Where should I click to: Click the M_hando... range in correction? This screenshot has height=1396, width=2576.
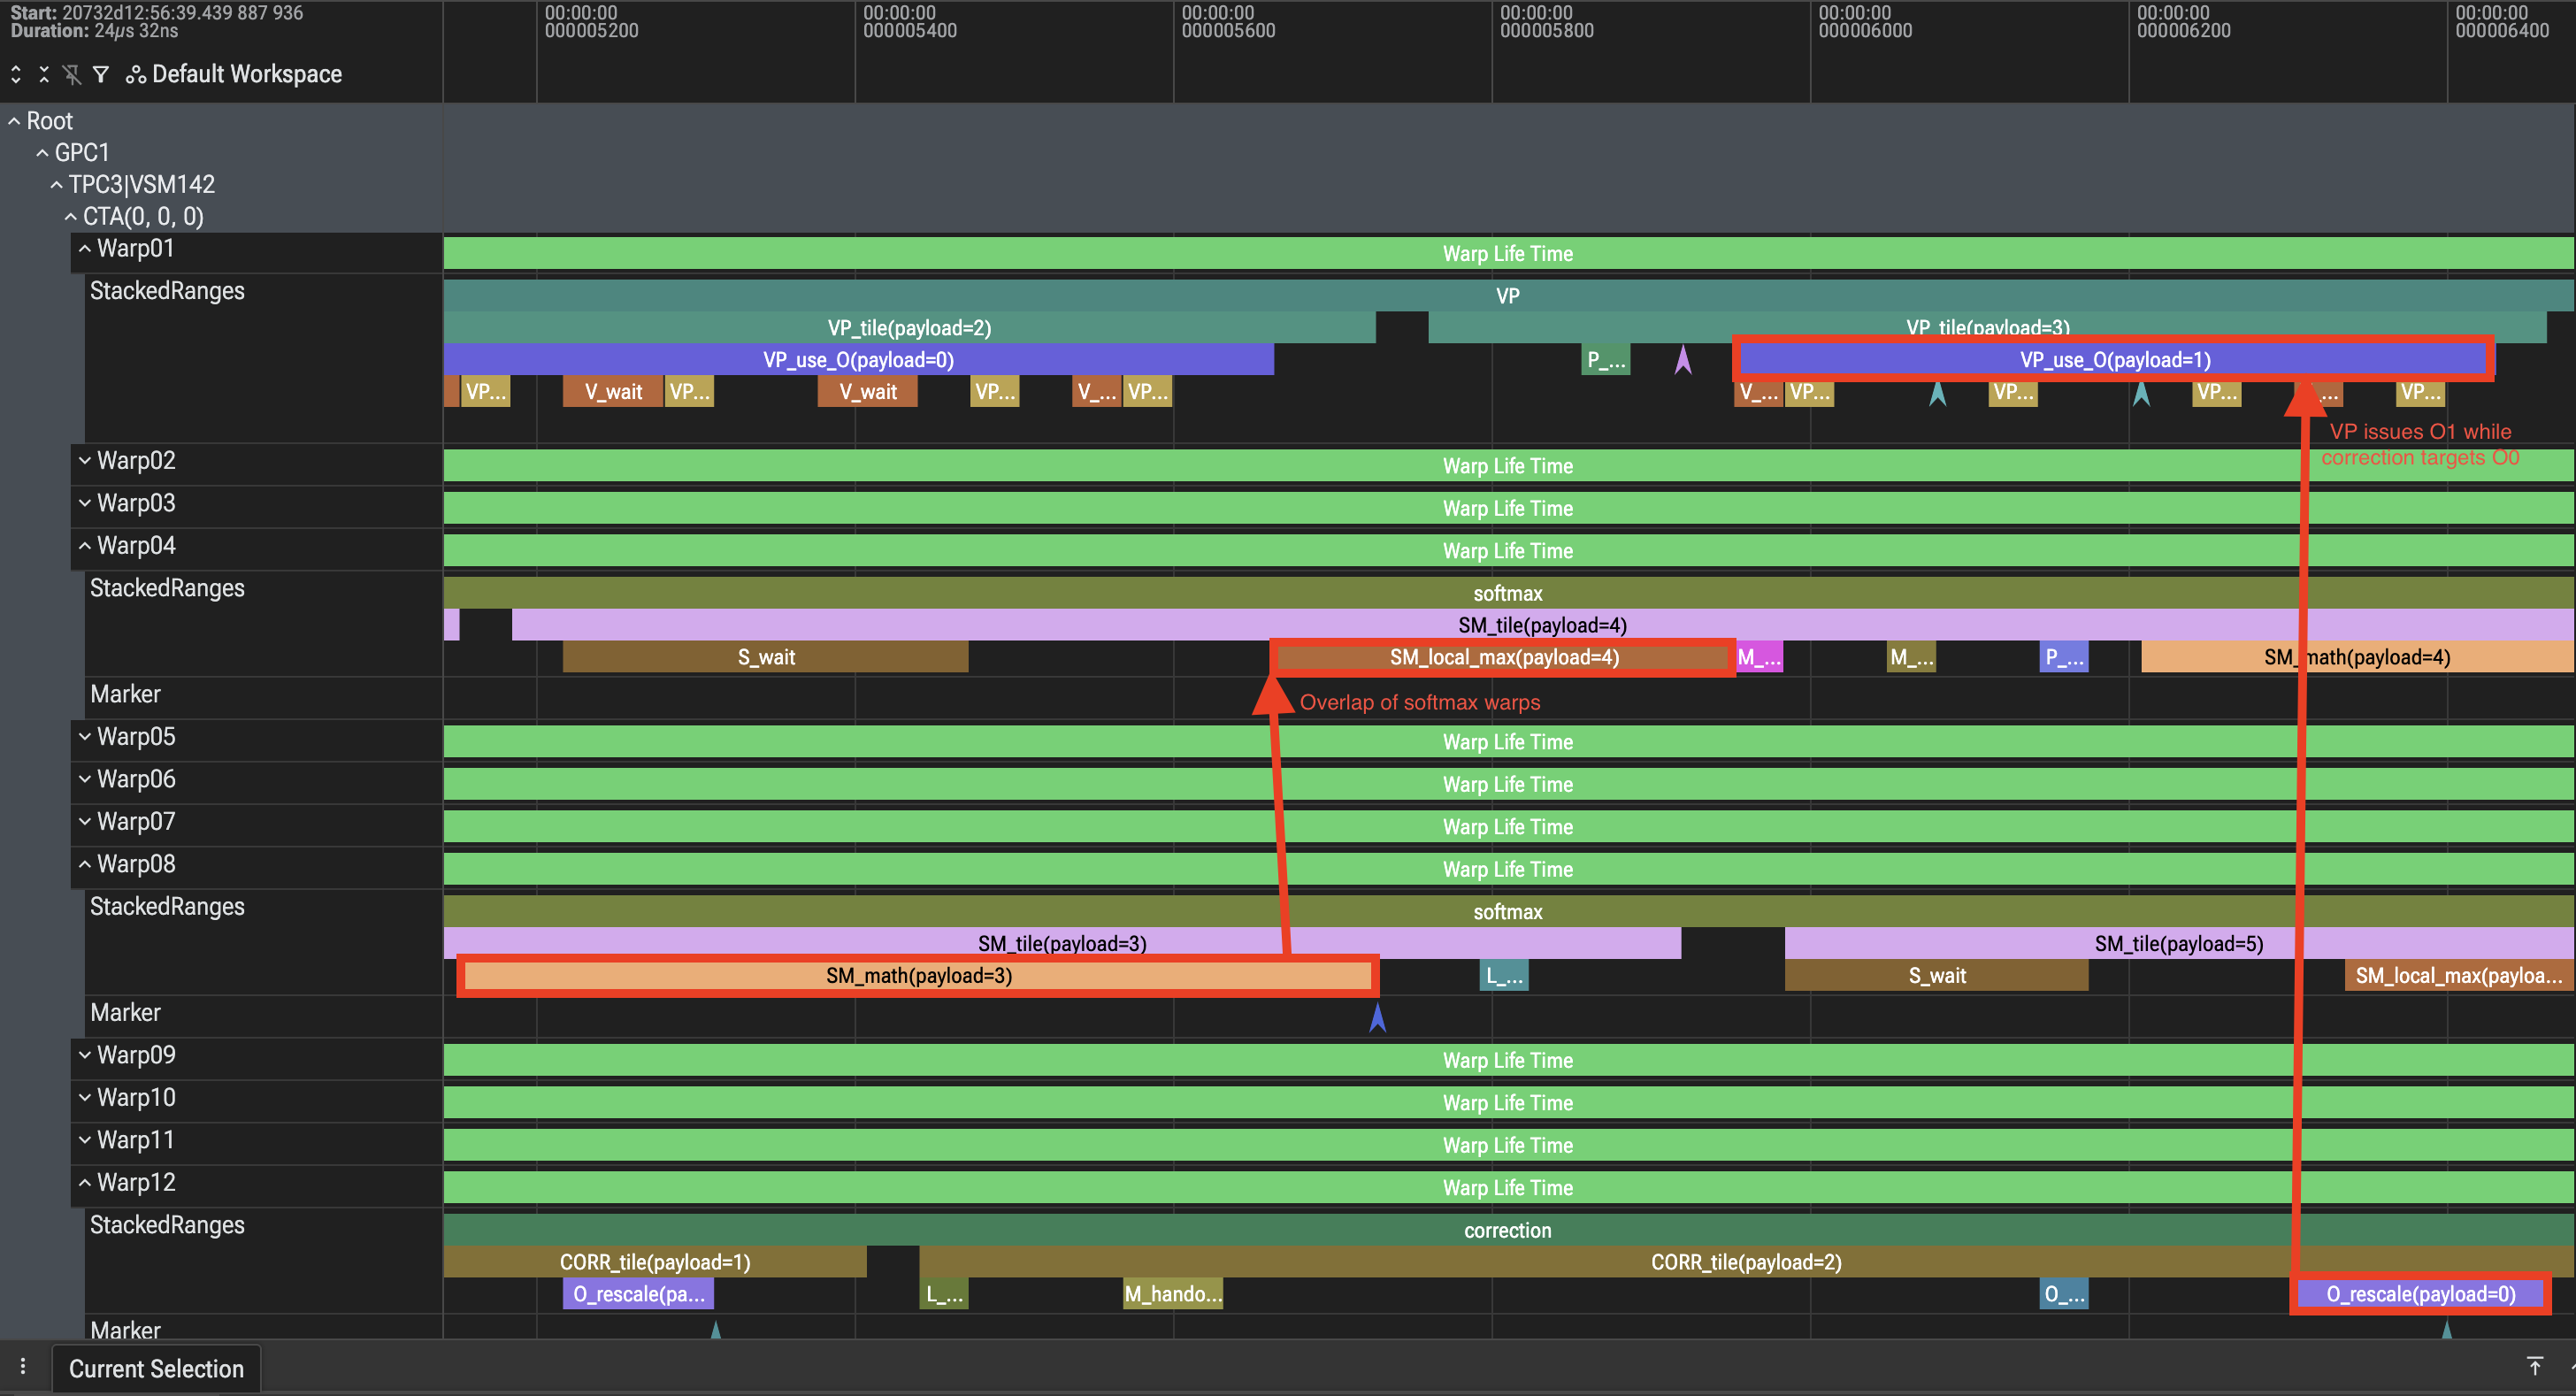1173,1294
